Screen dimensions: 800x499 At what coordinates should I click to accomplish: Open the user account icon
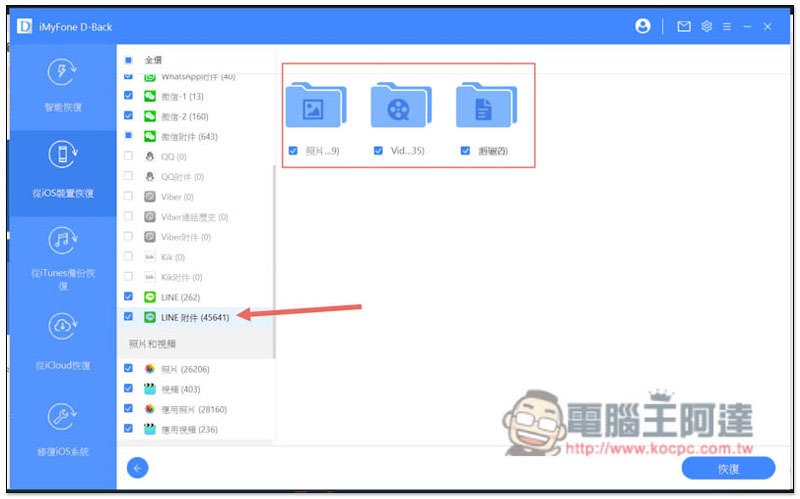(642, 26)
